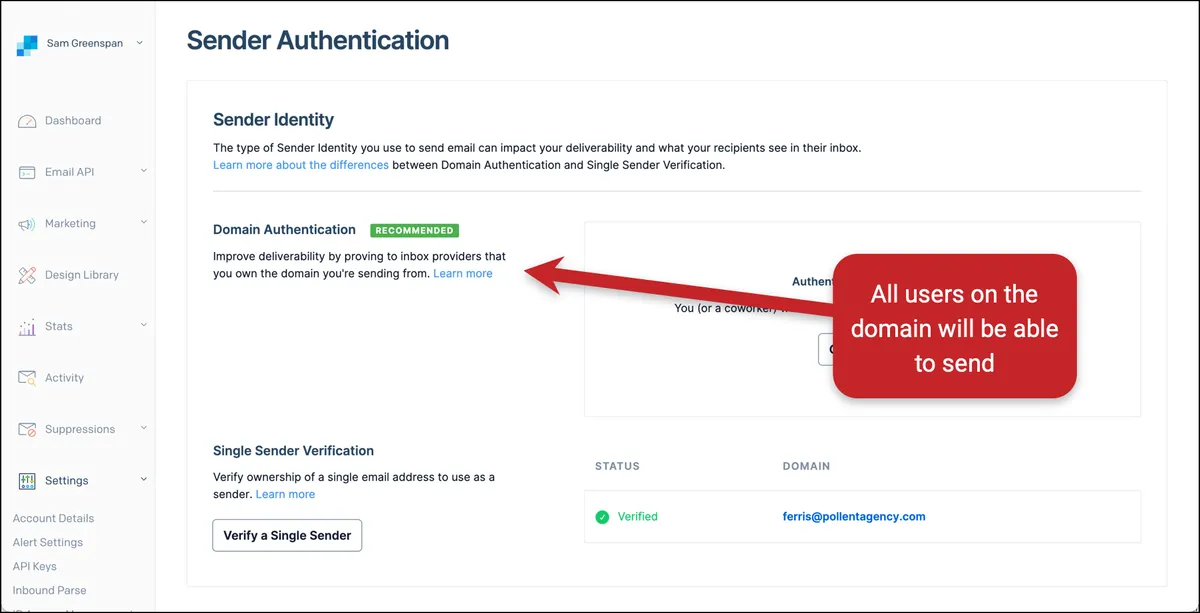Image resolution: width=1200 pixels, height=613 pixels.
Task: Click the SendGrid logo icon
Action: (x=27, y=46)
